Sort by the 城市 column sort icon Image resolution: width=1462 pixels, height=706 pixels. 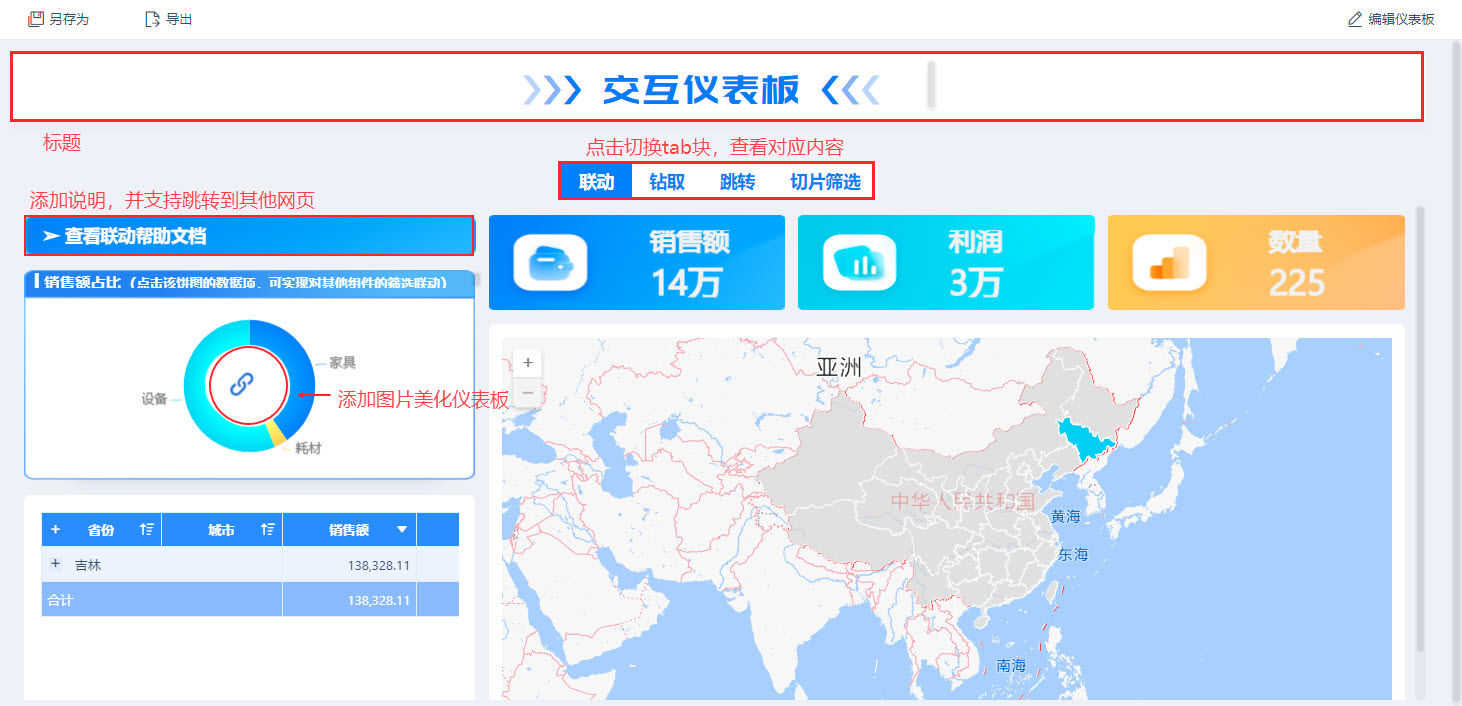coord(268,530)
